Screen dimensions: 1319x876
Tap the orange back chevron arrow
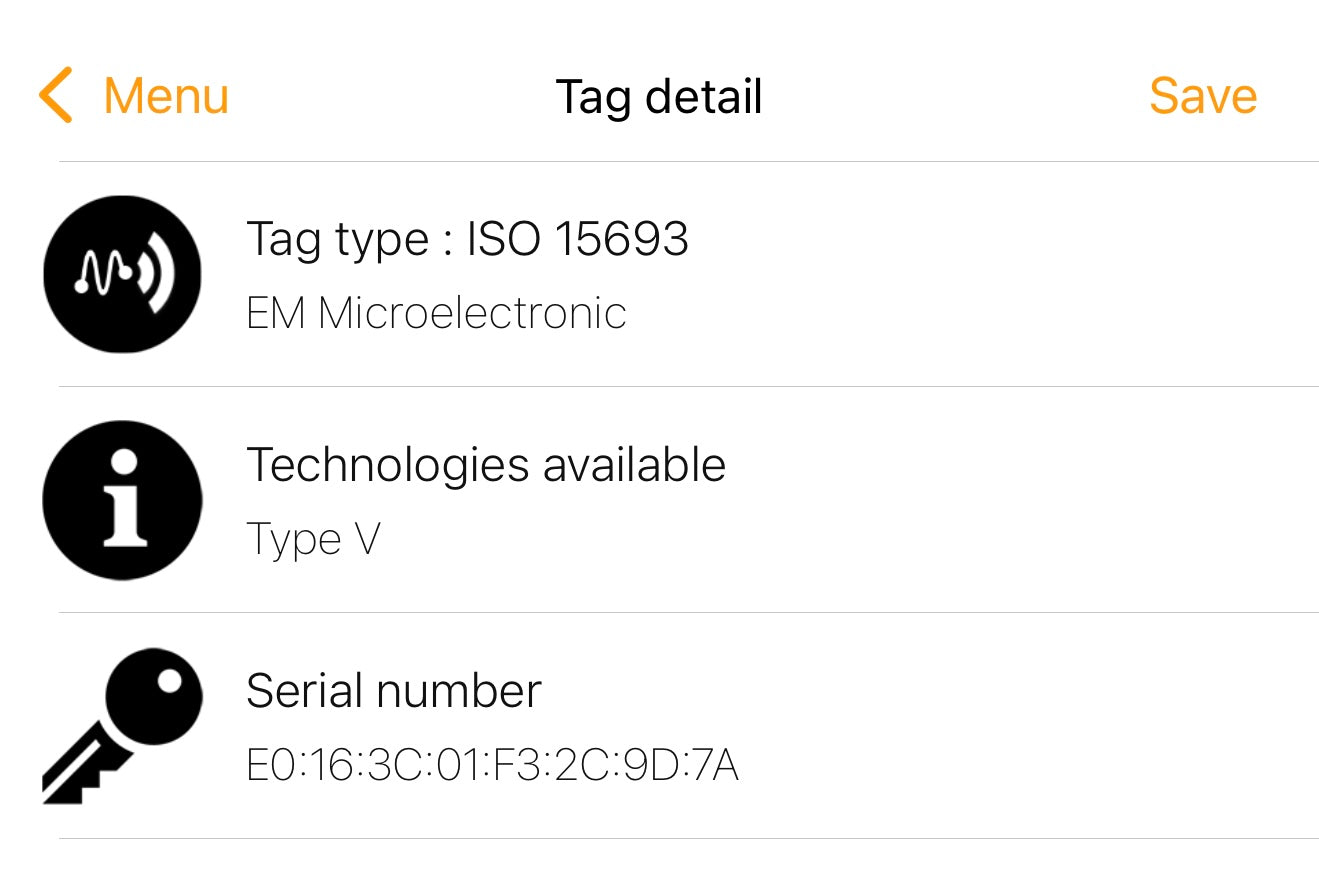coord(56,96)
